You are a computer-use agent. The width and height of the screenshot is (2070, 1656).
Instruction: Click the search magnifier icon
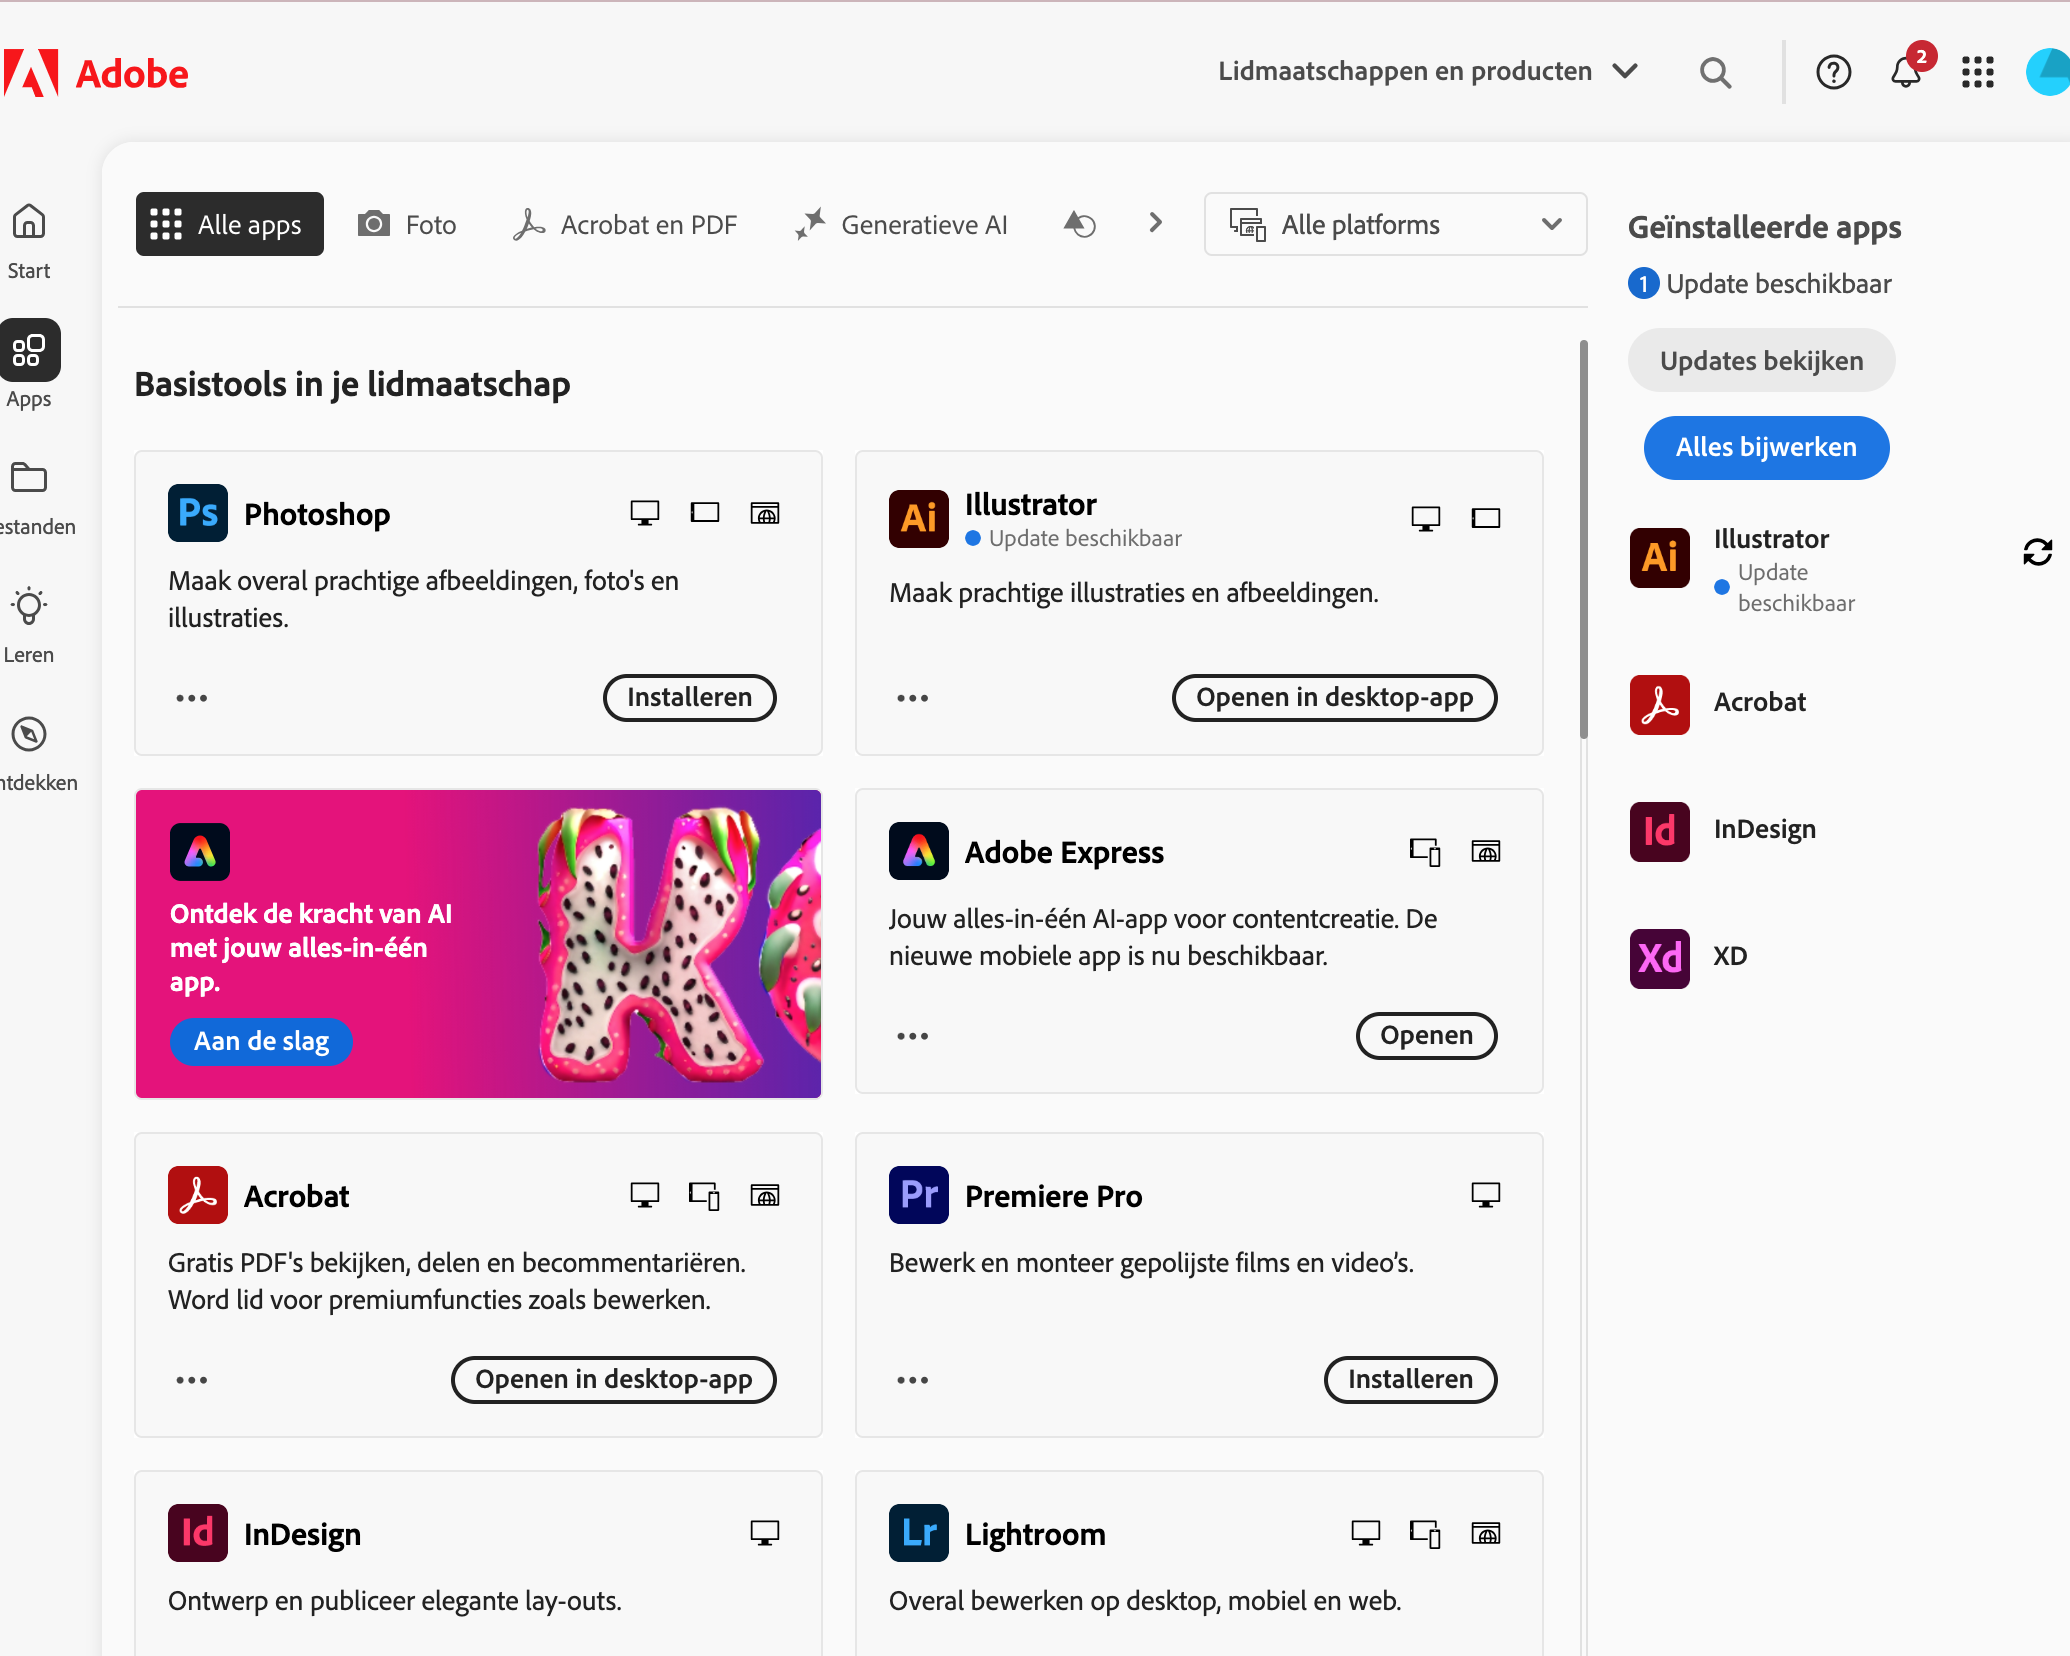point(1715,73)
